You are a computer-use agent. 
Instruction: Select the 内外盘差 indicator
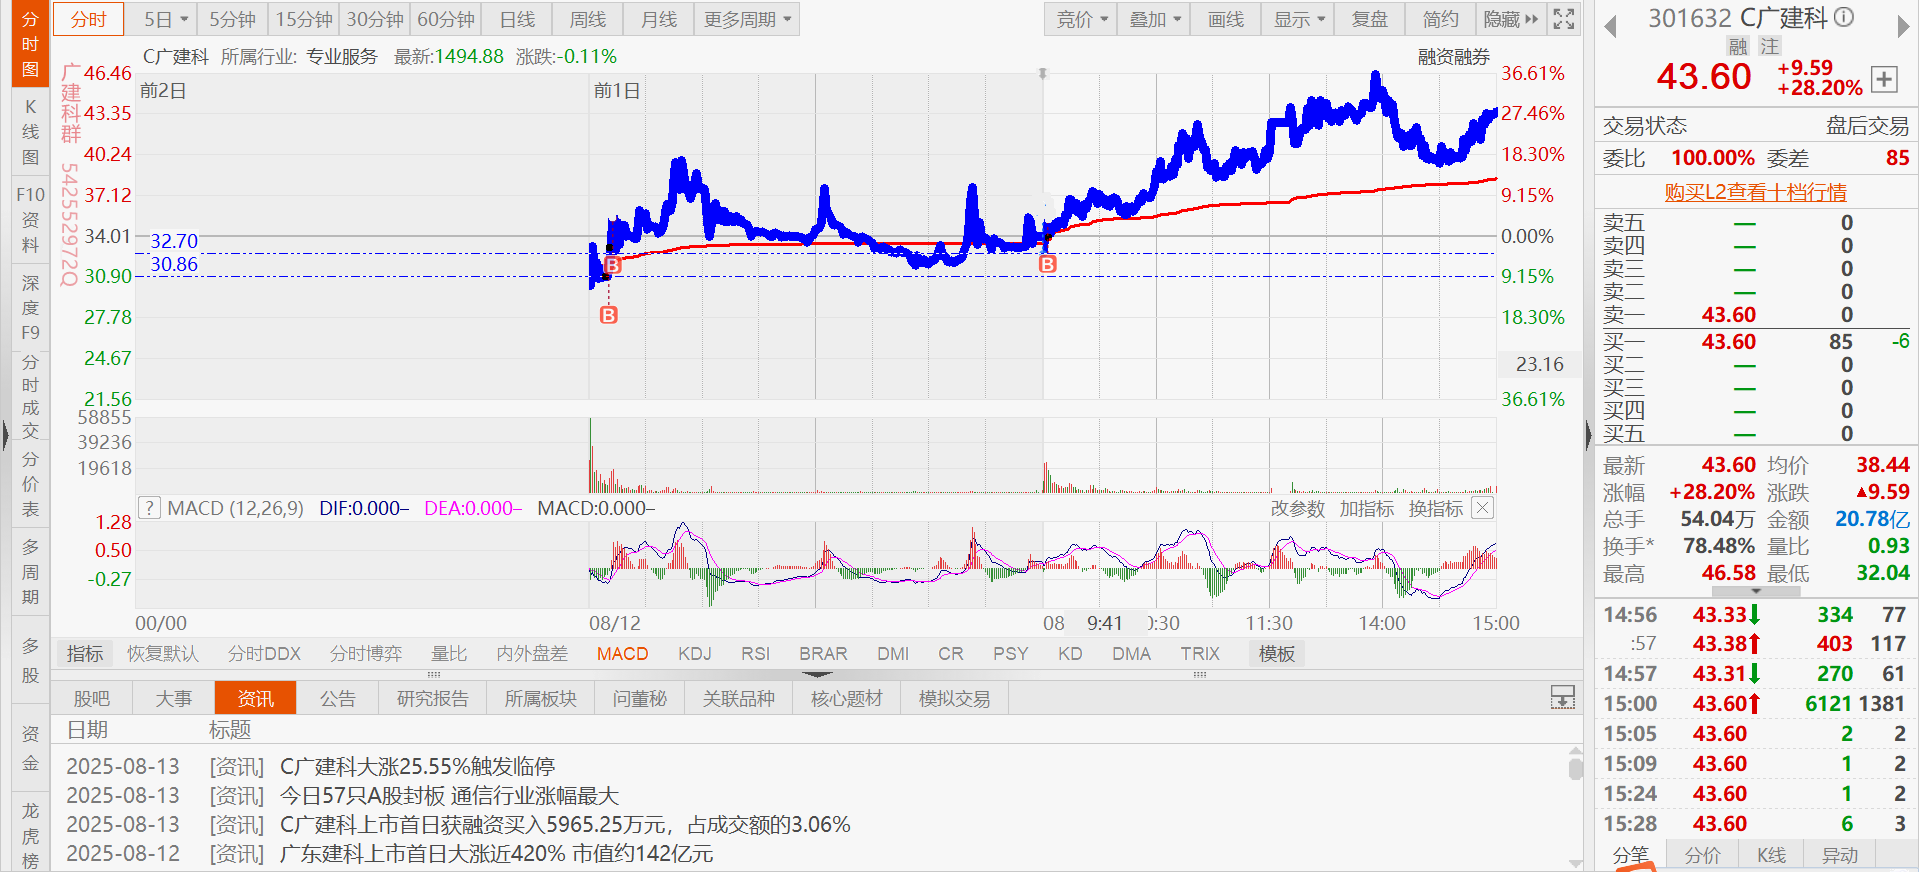click(x=532, y=653)
